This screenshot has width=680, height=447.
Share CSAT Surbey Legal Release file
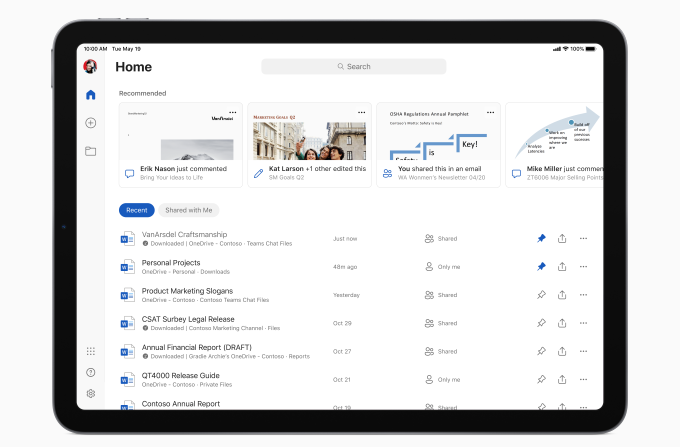pyautogui.click(x=562, y=323)
